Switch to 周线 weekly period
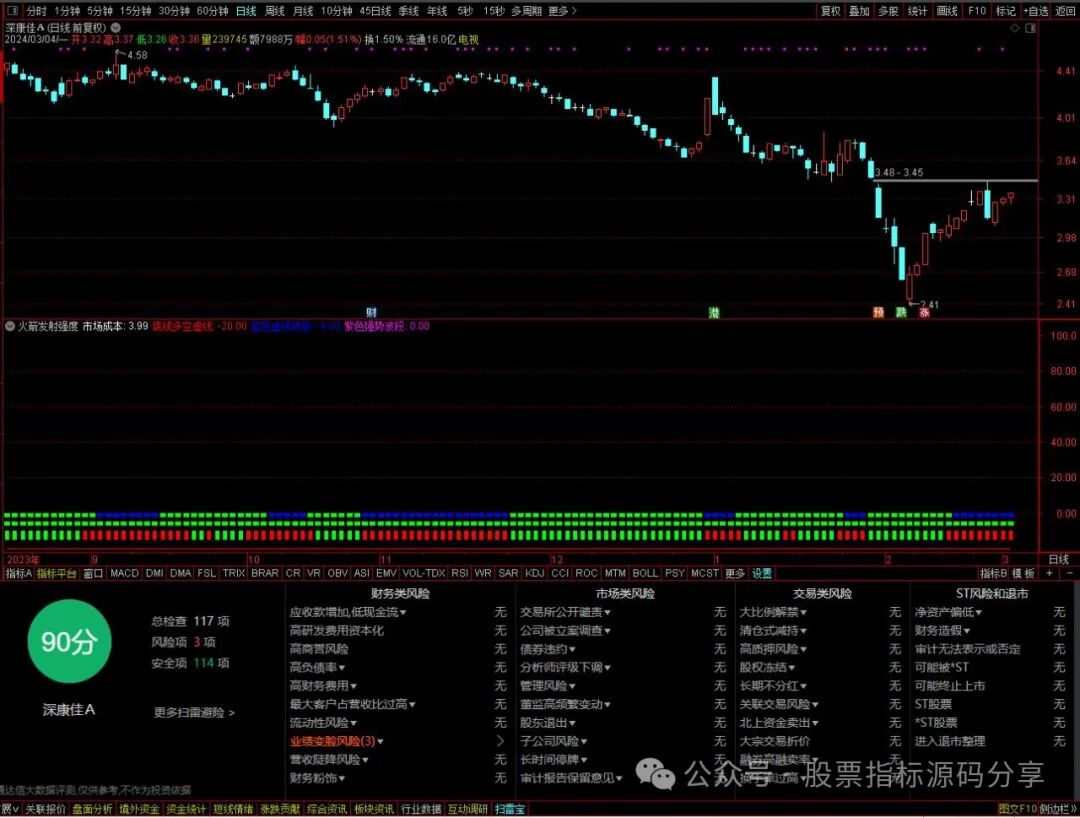 tap(275, 11)
